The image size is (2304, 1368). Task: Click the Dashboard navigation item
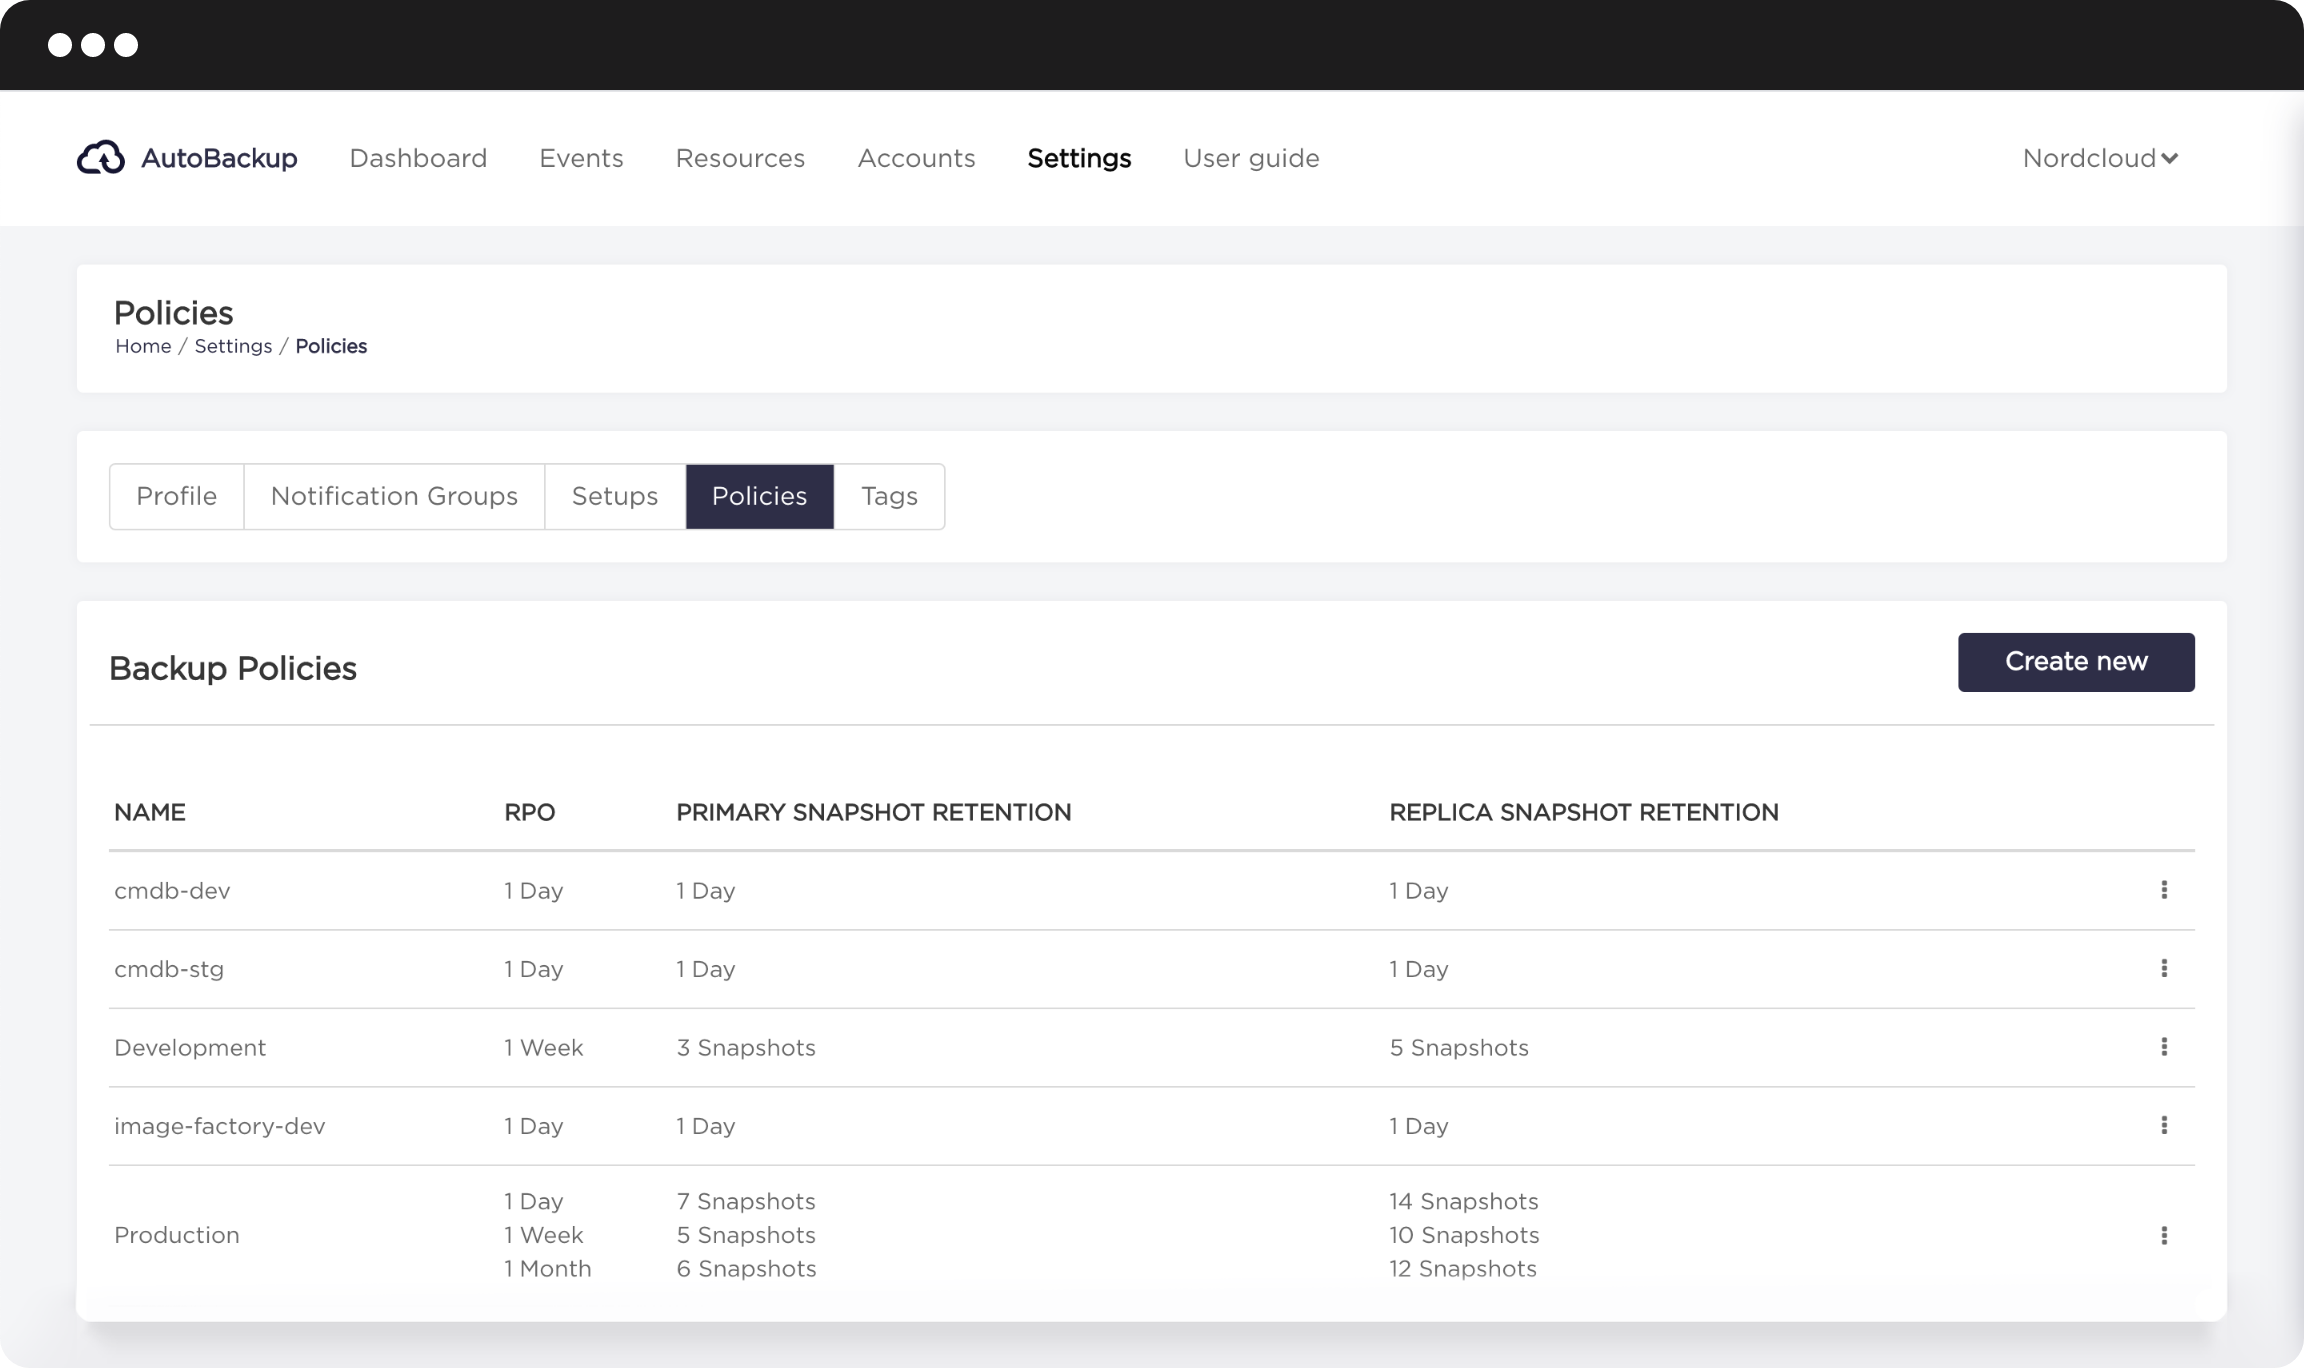click(x=418, y=158)
